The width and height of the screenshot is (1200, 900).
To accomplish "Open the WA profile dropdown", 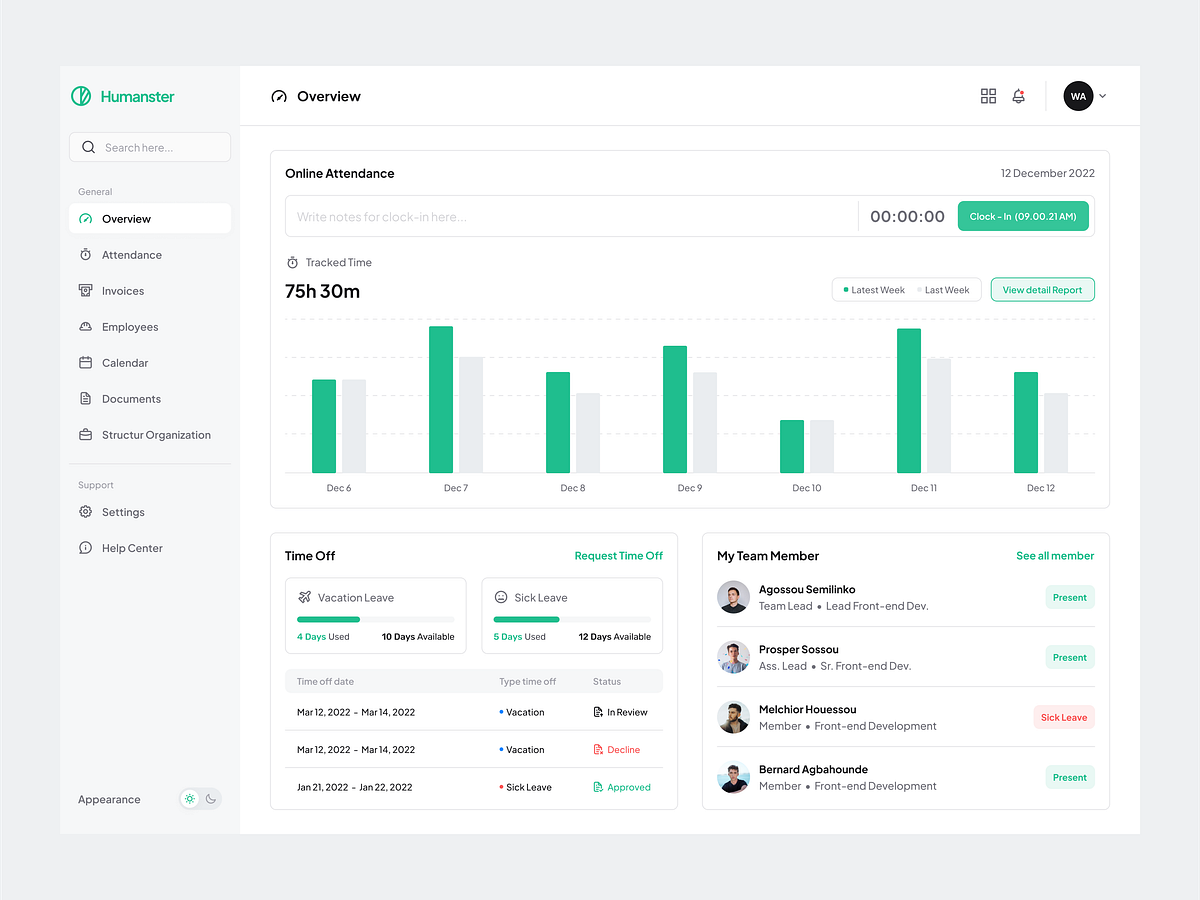I will pyautogui.click(x=1085, y=96).
